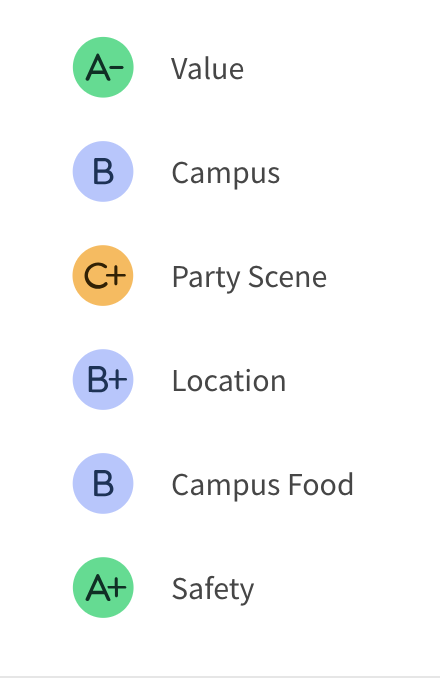Click the A- letter grade text
Screen dimensions: 440x678
pos(105,68)
